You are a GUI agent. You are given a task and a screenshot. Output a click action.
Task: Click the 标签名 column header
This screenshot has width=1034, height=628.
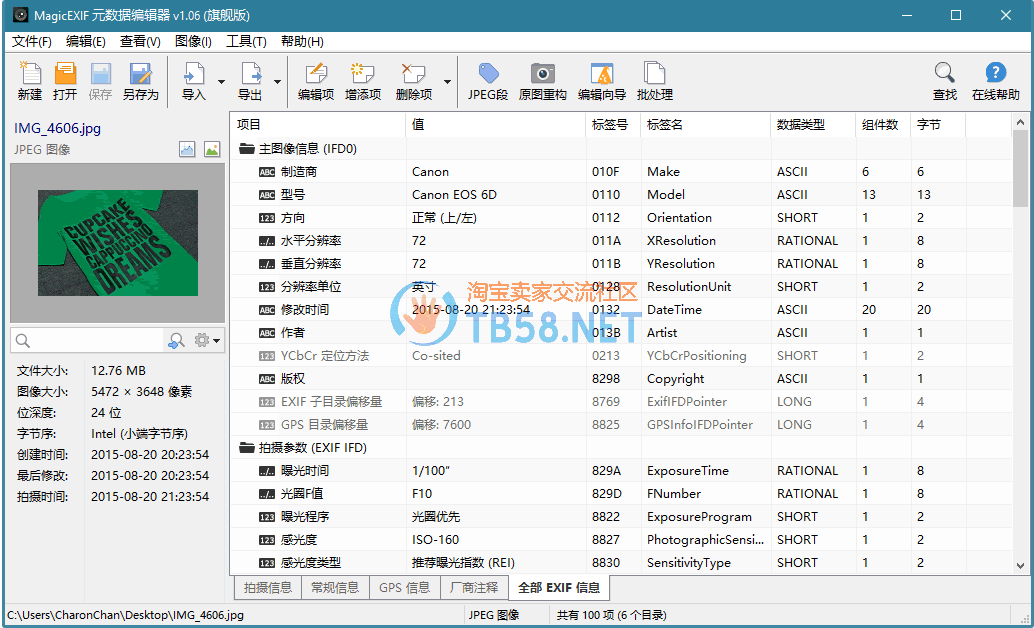(x=704, y=125)
